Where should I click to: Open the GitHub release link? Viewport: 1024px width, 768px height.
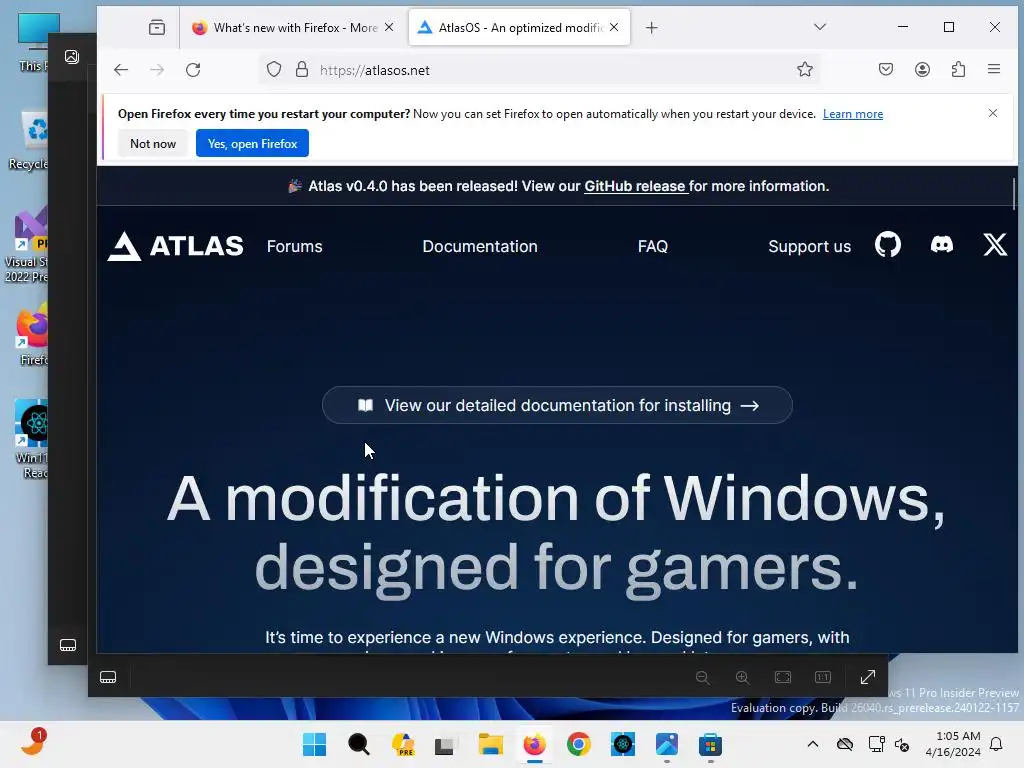(x=635, y=187)
